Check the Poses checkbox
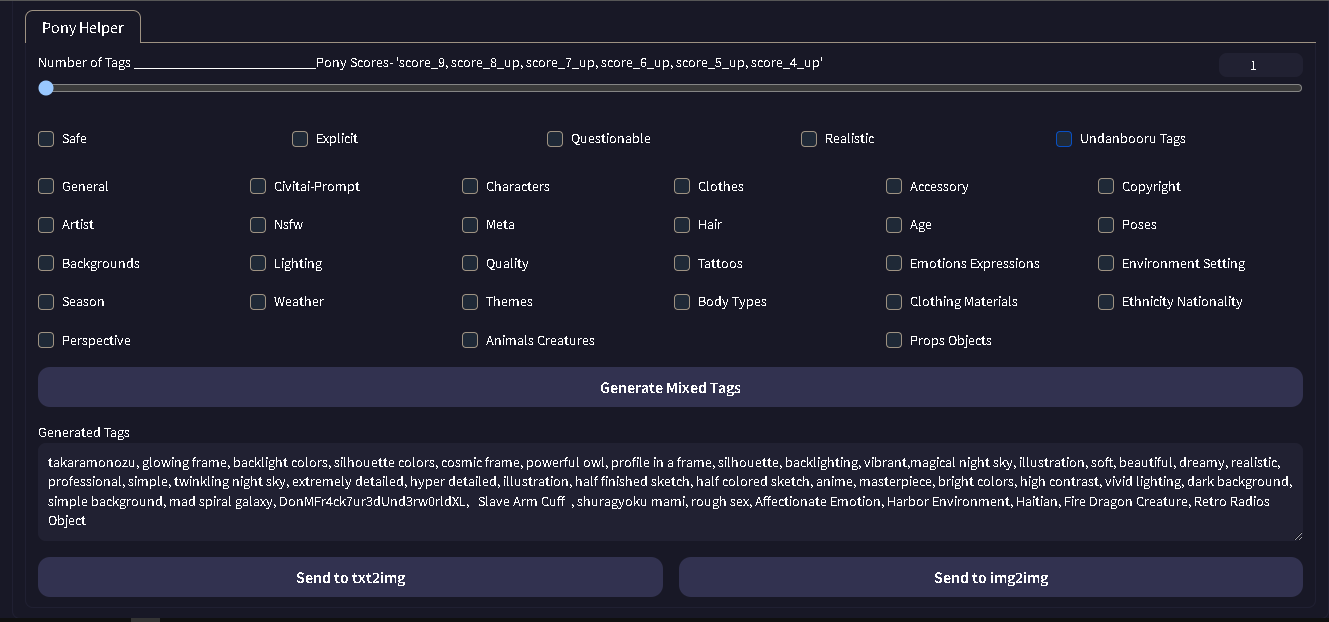Viewport: 1329px width, 622px height. coord(1106,225)
